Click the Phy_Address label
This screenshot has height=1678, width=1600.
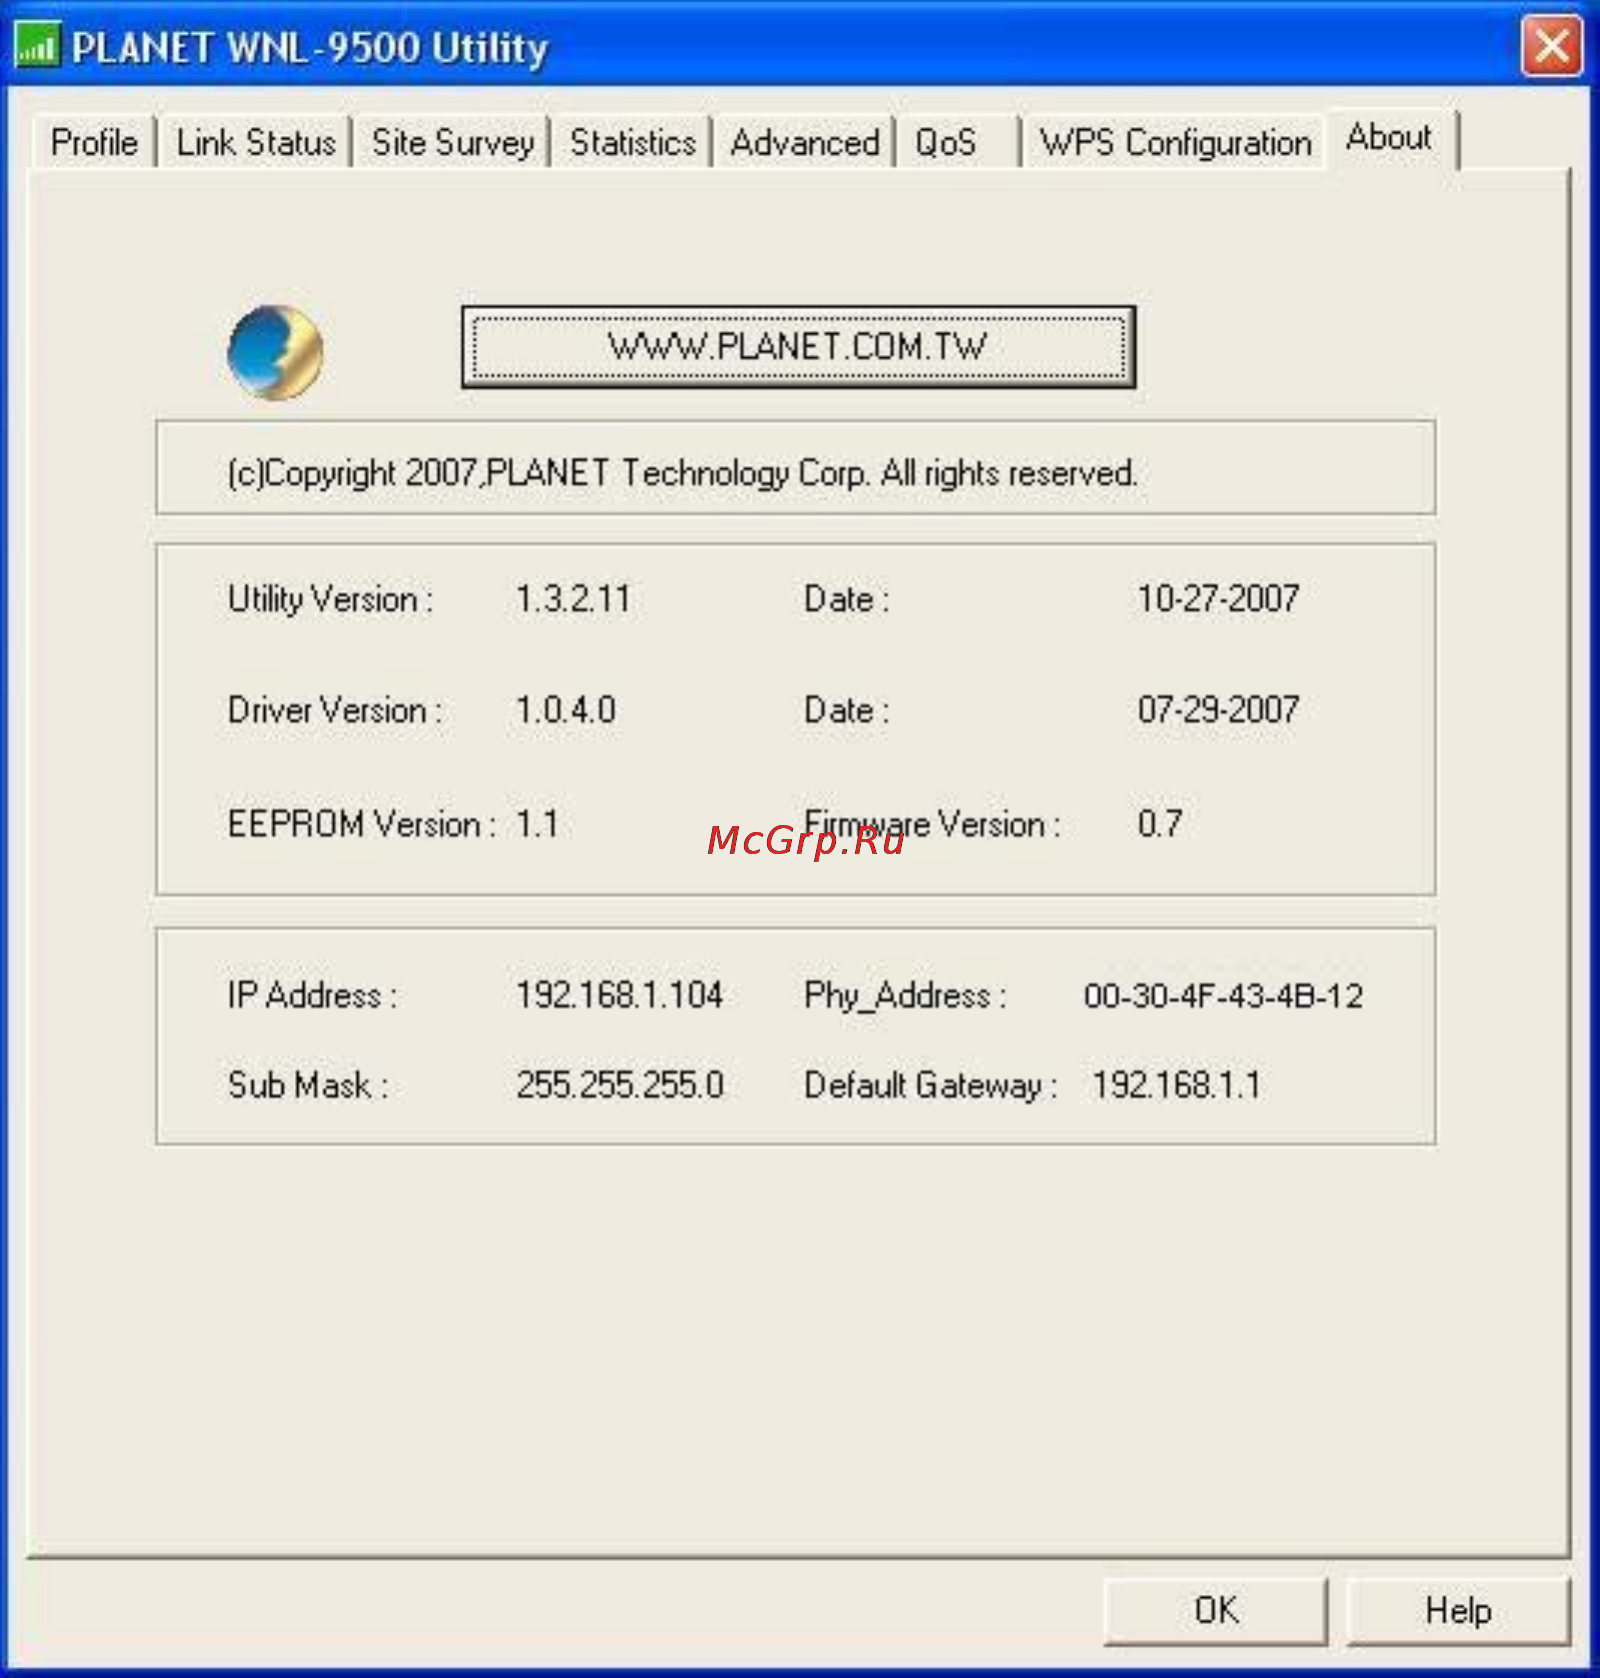coord(905,996)
